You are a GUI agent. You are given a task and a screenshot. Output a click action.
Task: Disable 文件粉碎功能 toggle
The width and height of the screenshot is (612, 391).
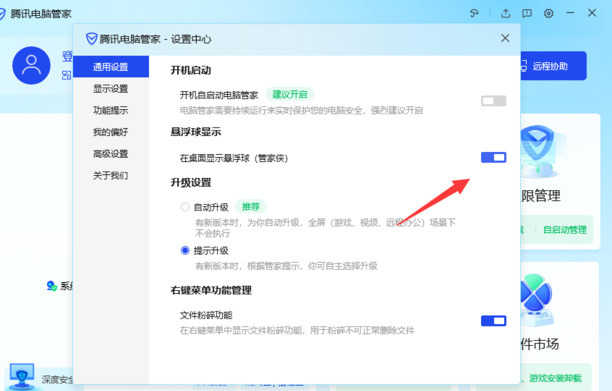[494, 321]
